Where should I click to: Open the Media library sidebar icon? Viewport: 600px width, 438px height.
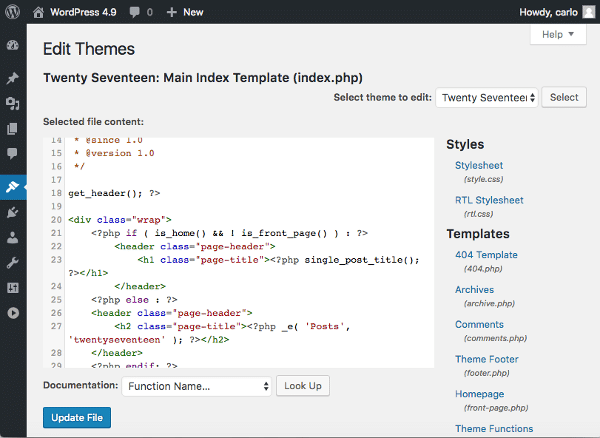coord(13,103)
